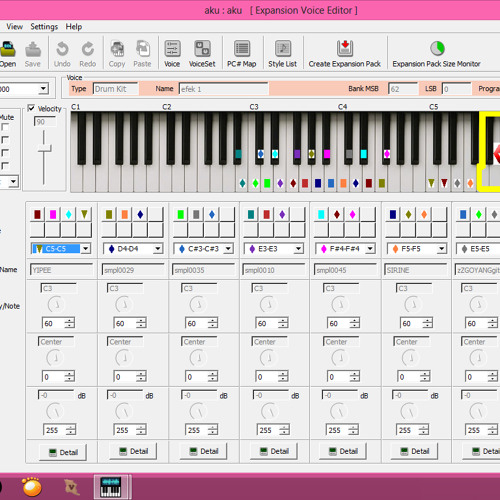Screen dimensions: 500x500
Task: Open the Voice editor icon
Action: click(x=172, y=49)
